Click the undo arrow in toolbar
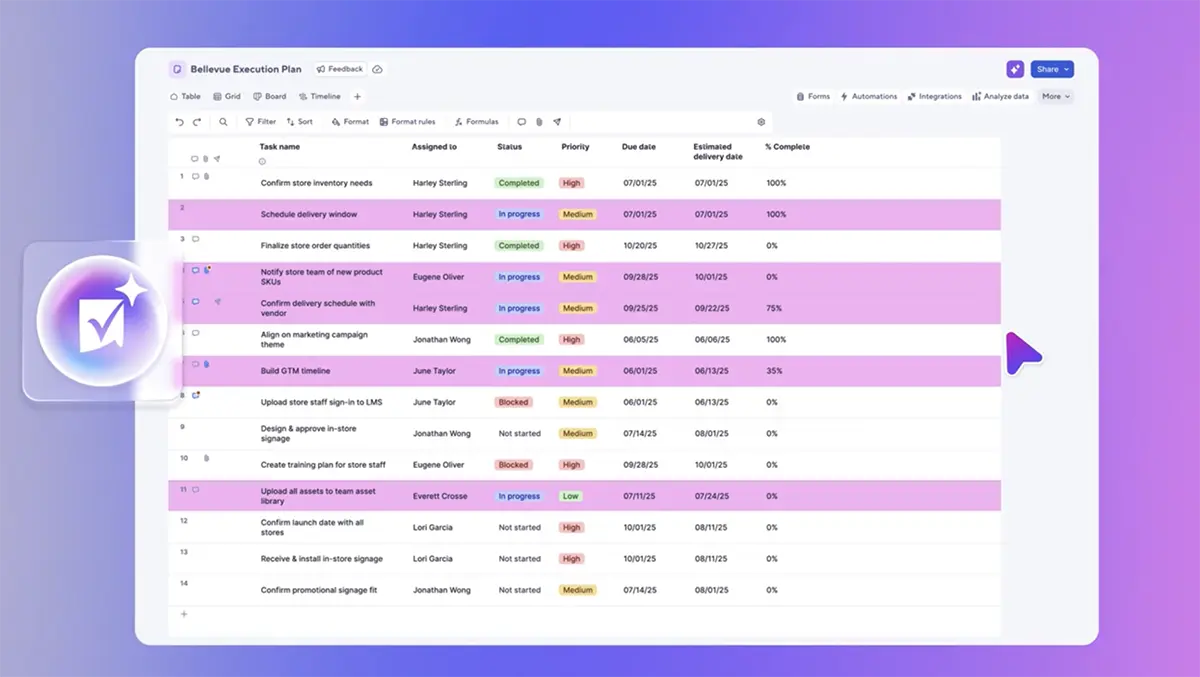This screenshot has height=677, width=1200. click(x=180, y=122)
